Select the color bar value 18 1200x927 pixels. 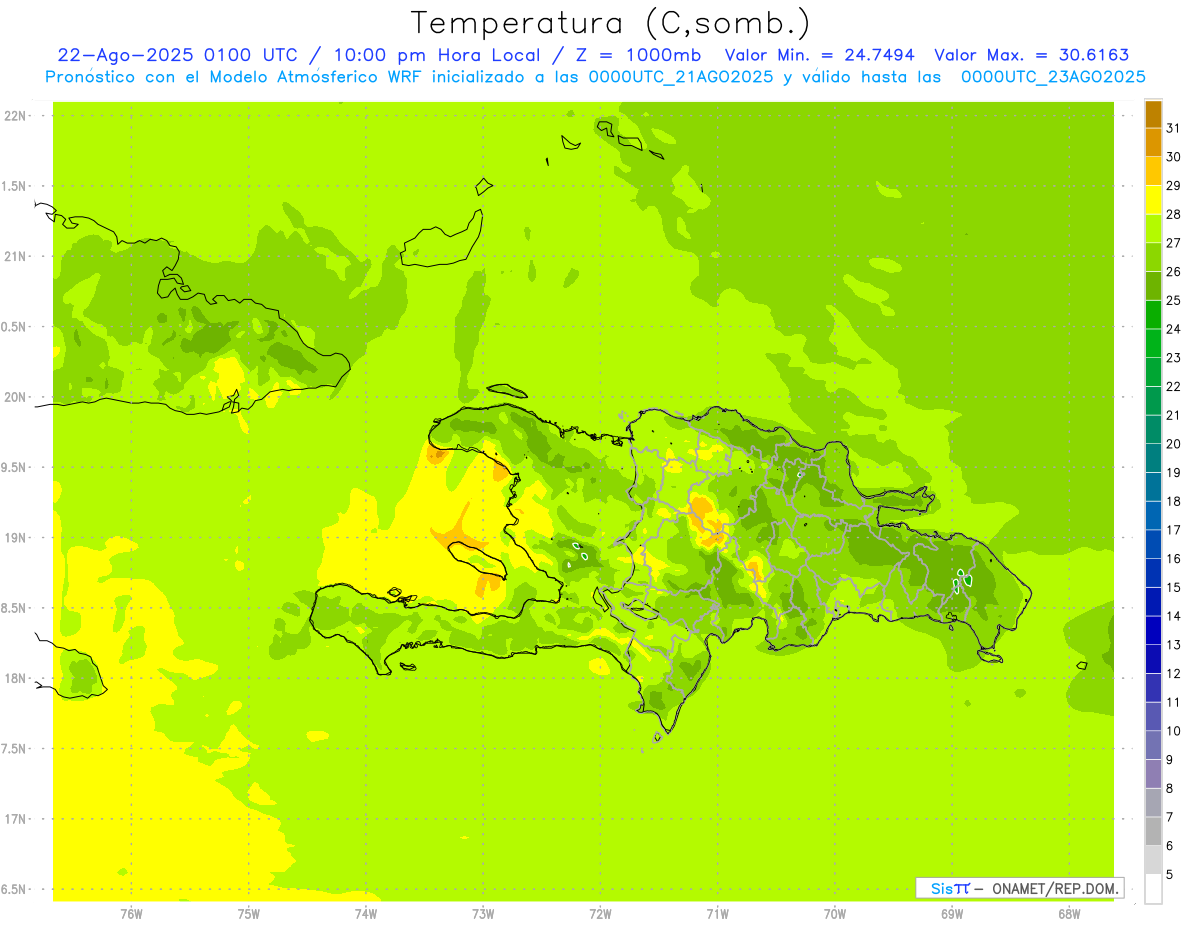1173,501
